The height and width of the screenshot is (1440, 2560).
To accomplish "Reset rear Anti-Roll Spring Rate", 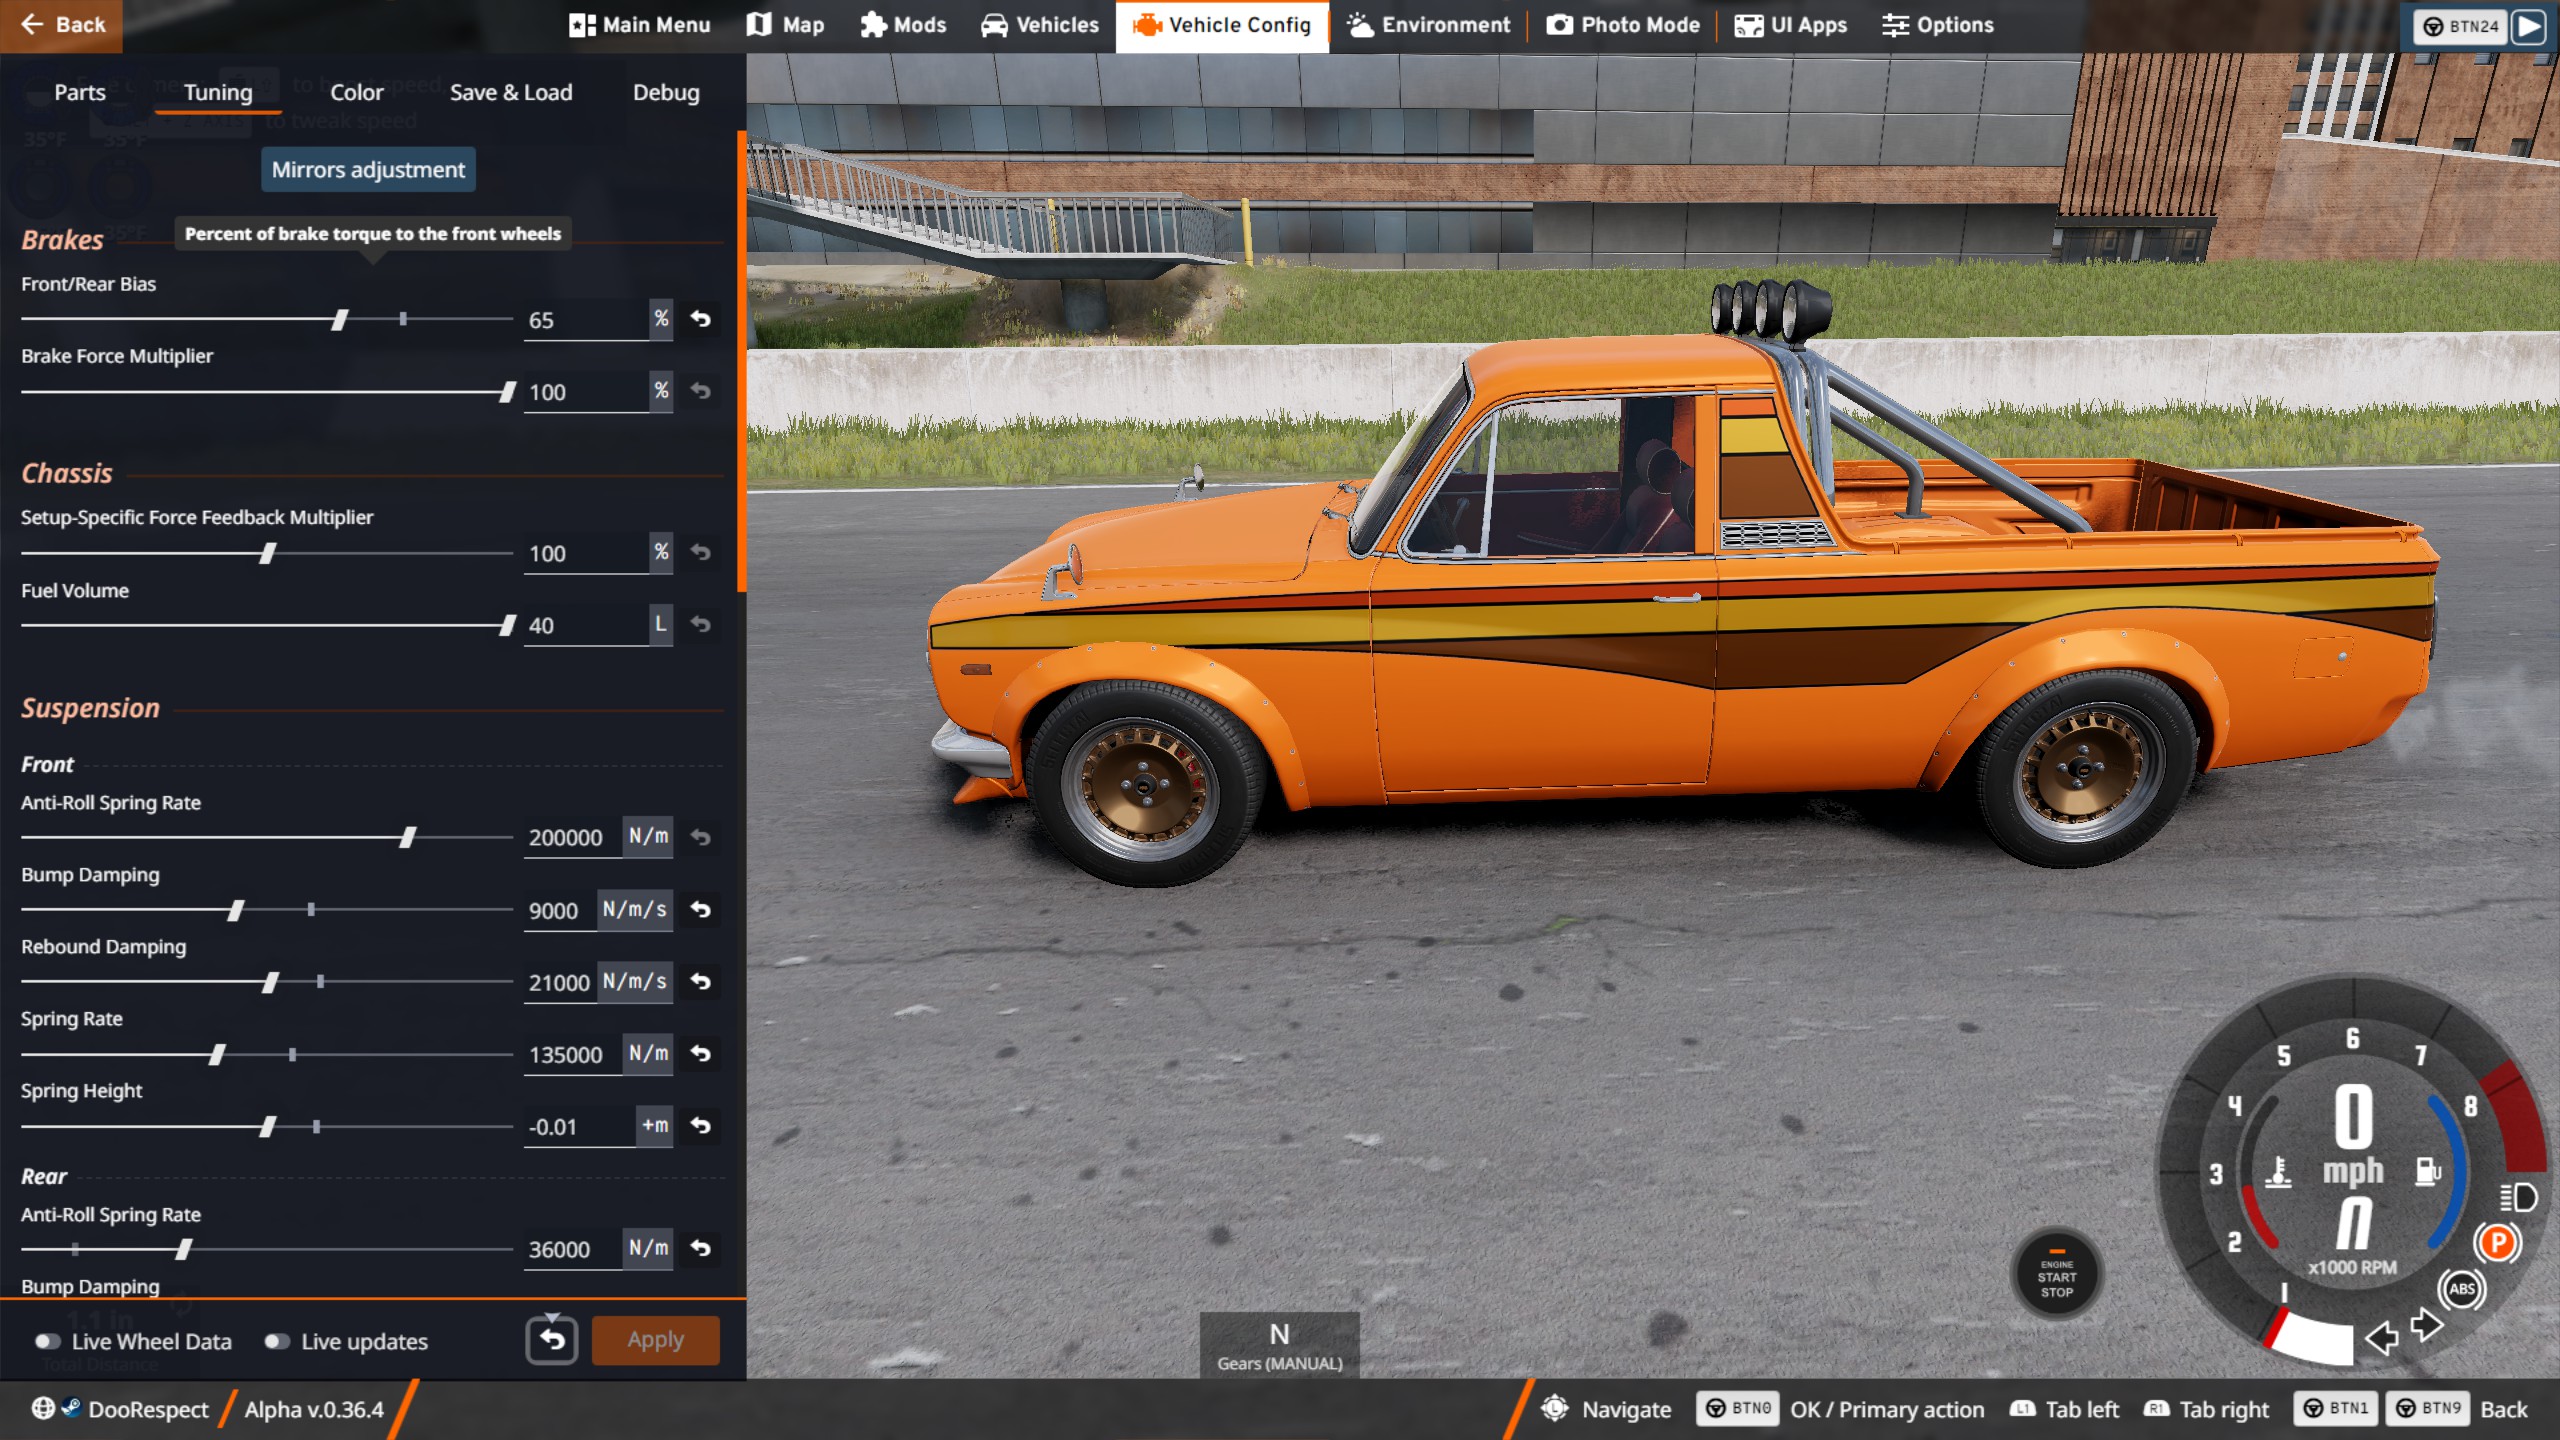I will tap(701, 1248).
